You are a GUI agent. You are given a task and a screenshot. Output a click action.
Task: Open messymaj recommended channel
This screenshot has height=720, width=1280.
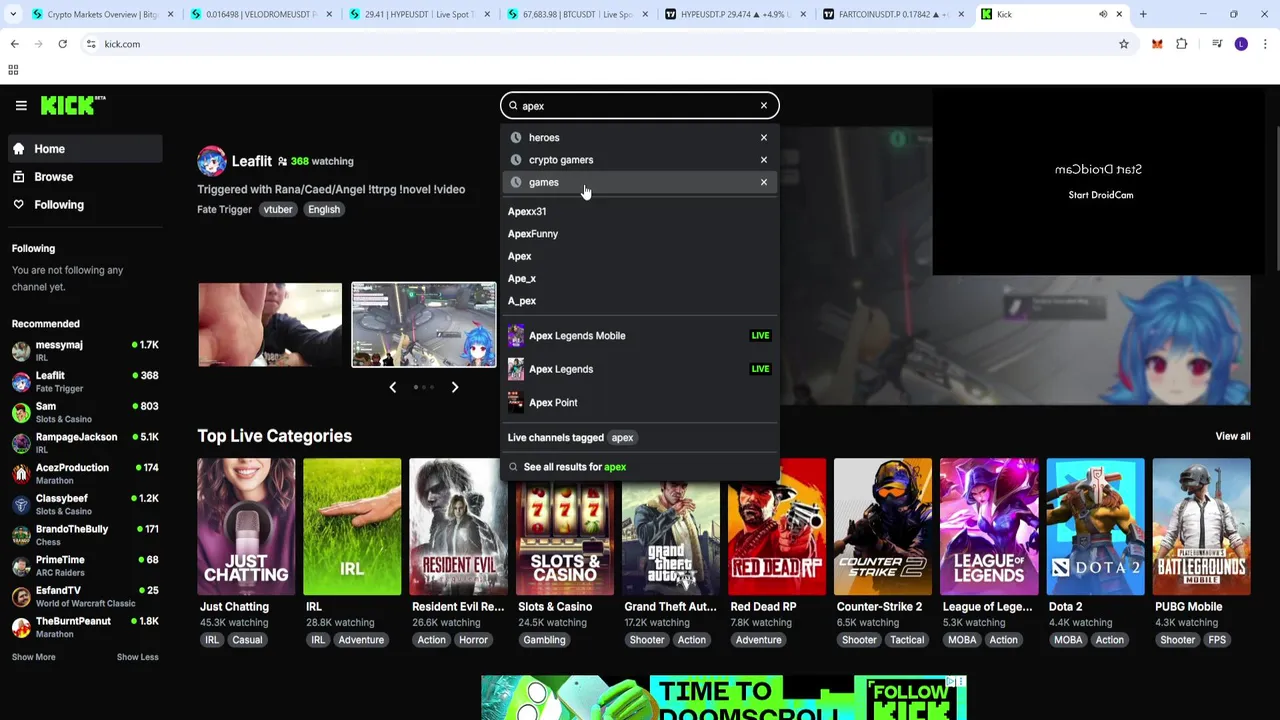[x=84, y=351]
